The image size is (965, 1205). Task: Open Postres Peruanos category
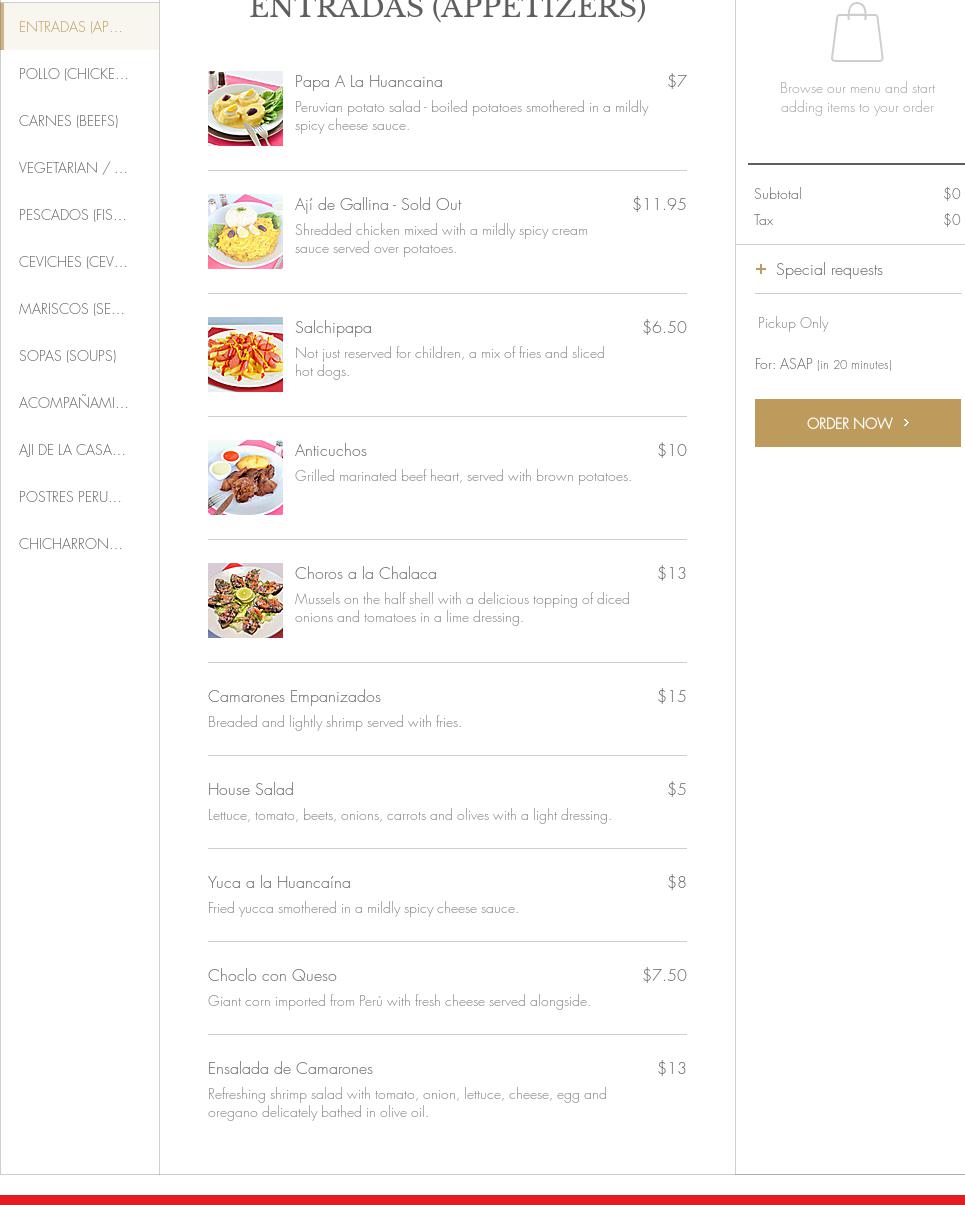70,497
